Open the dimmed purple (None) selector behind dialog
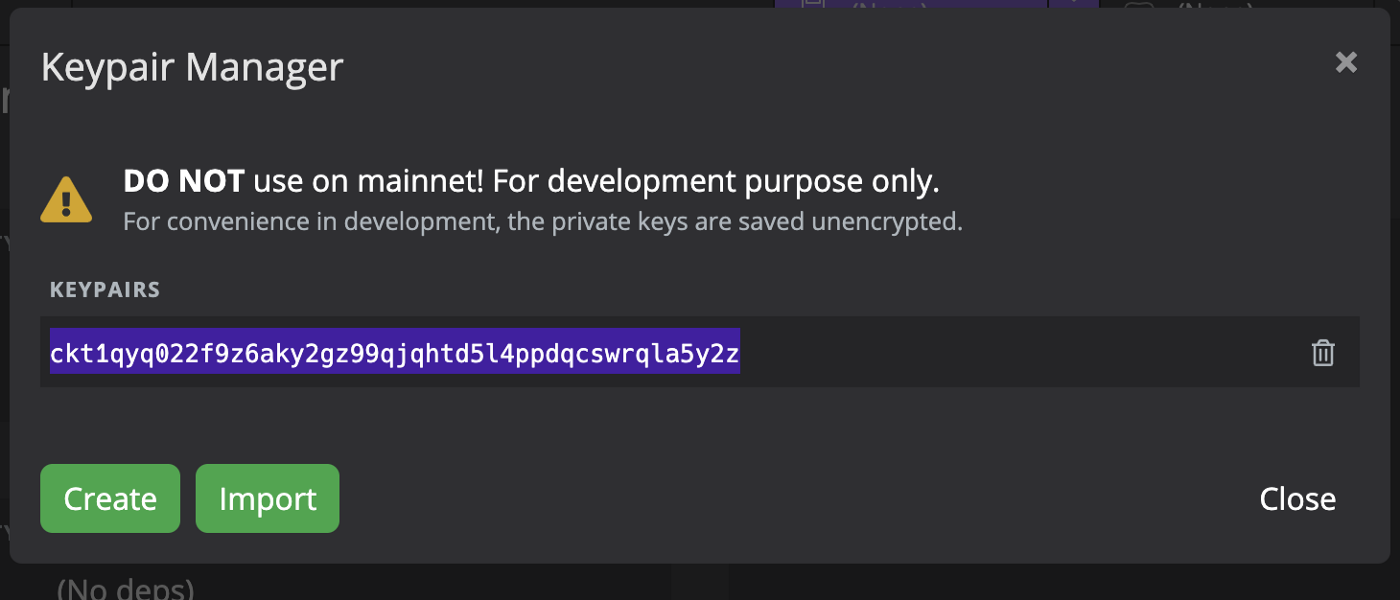 pos(910,4)
